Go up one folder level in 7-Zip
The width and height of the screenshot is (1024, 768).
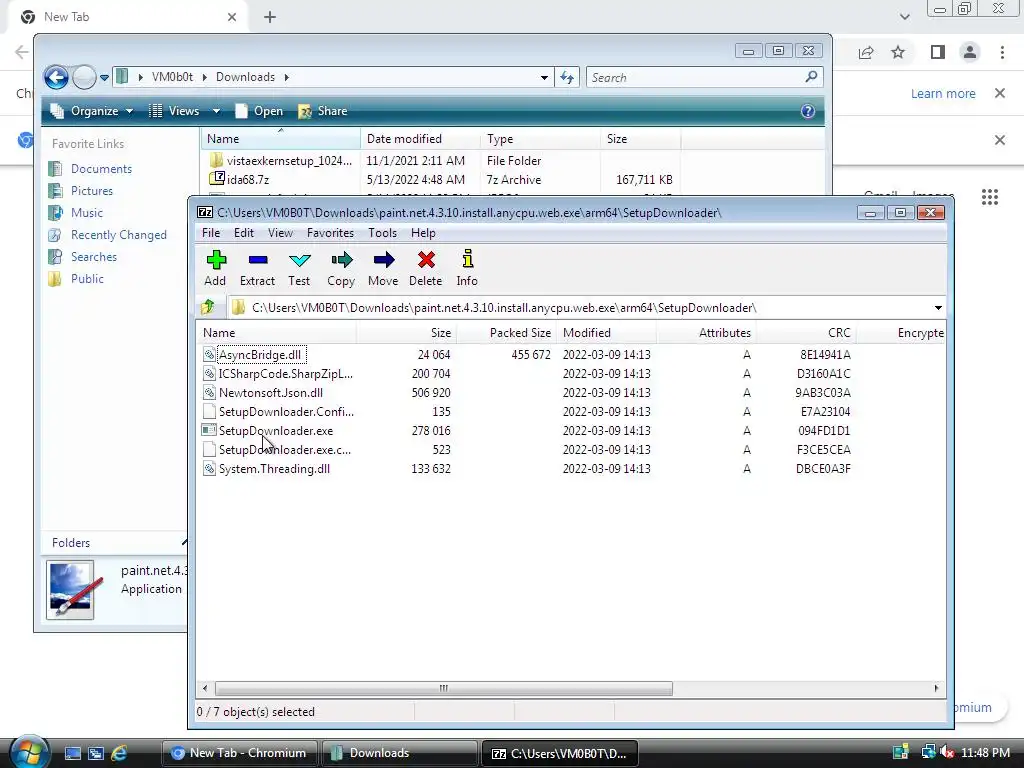pyautogui.click(x=208, y=307)
